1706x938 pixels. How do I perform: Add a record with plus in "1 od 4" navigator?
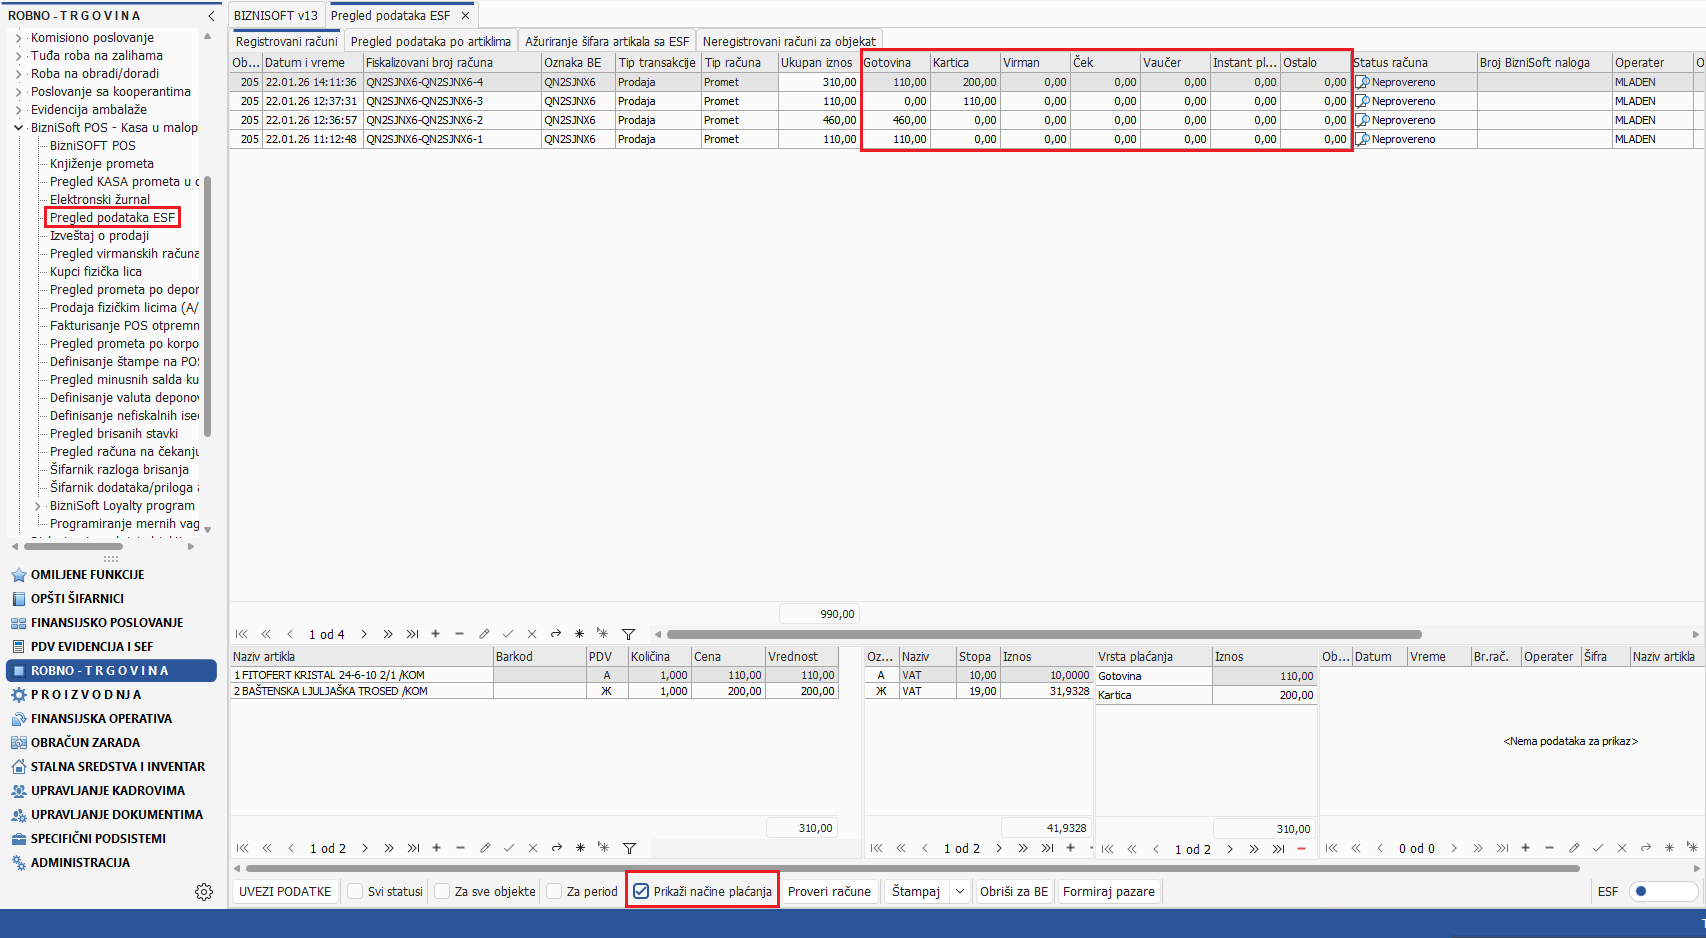coord(435,634)
